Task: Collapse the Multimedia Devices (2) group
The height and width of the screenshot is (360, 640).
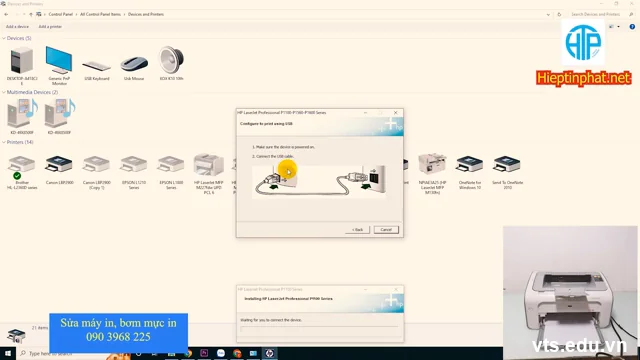Action: coord(4,92)
